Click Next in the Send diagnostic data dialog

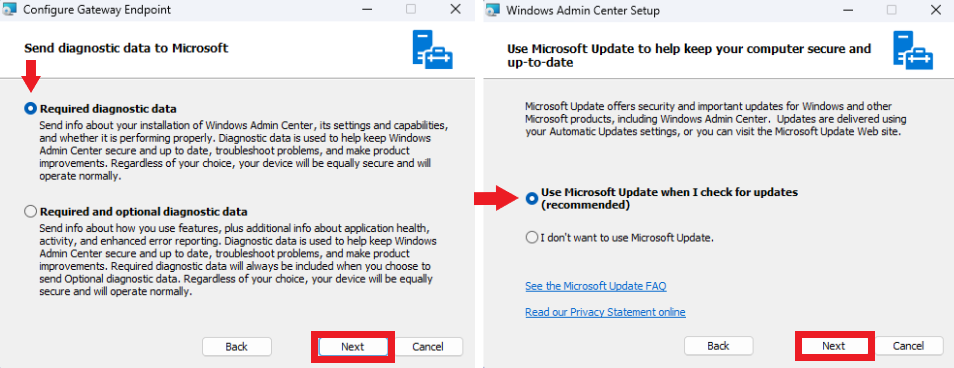pos(353,347)
